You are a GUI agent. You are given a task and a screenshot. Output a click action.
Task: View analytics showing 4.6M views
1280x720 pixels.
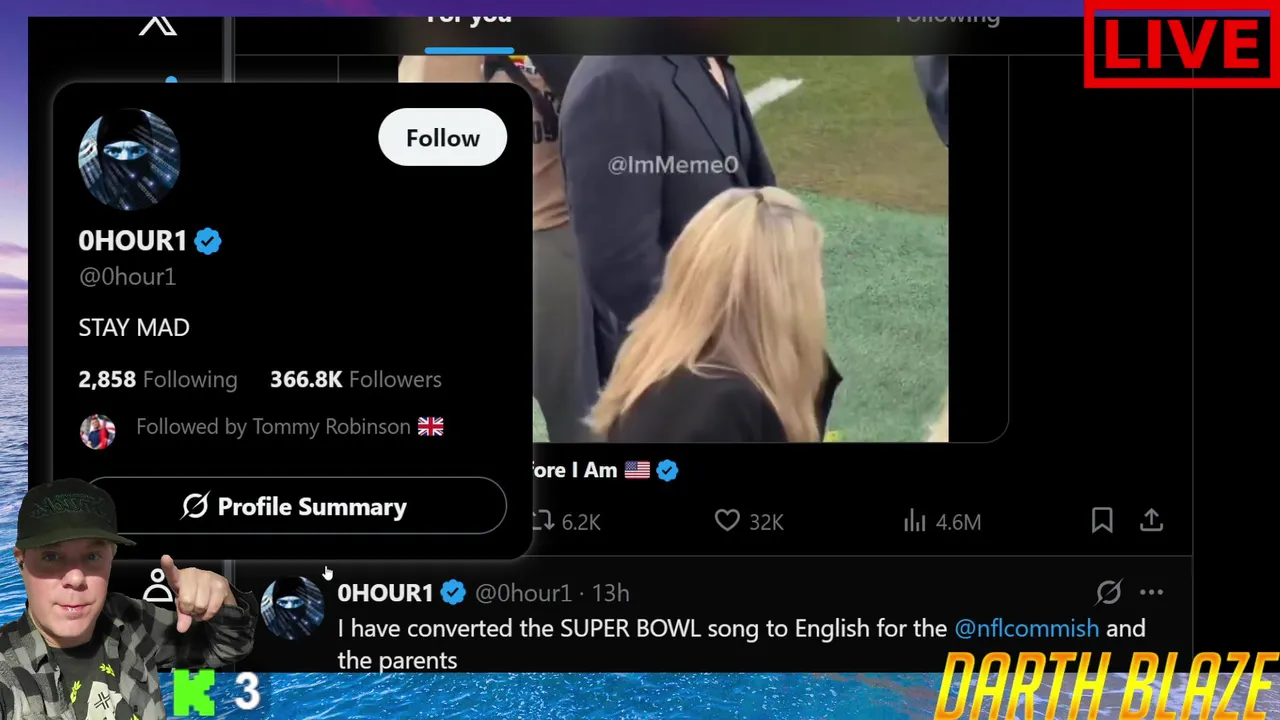click(942, 521)
